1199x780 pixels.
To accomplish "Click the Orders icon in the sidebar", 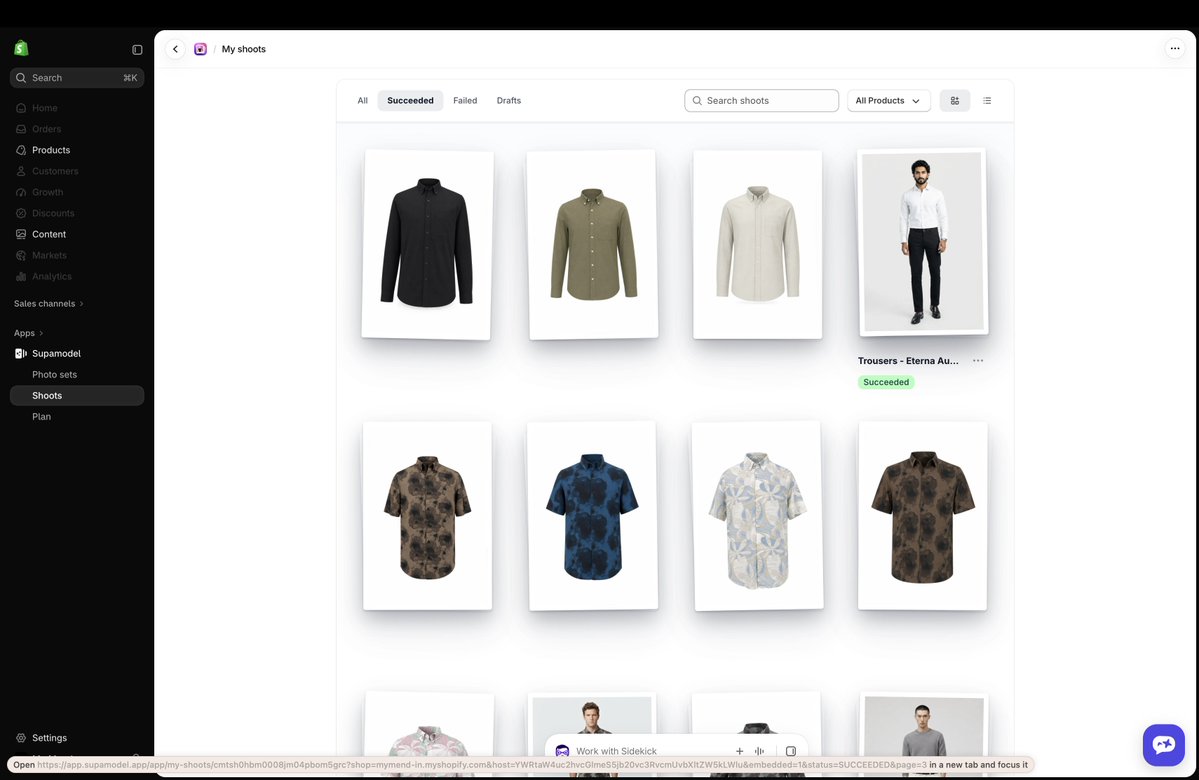I will [x=21, y=129].
